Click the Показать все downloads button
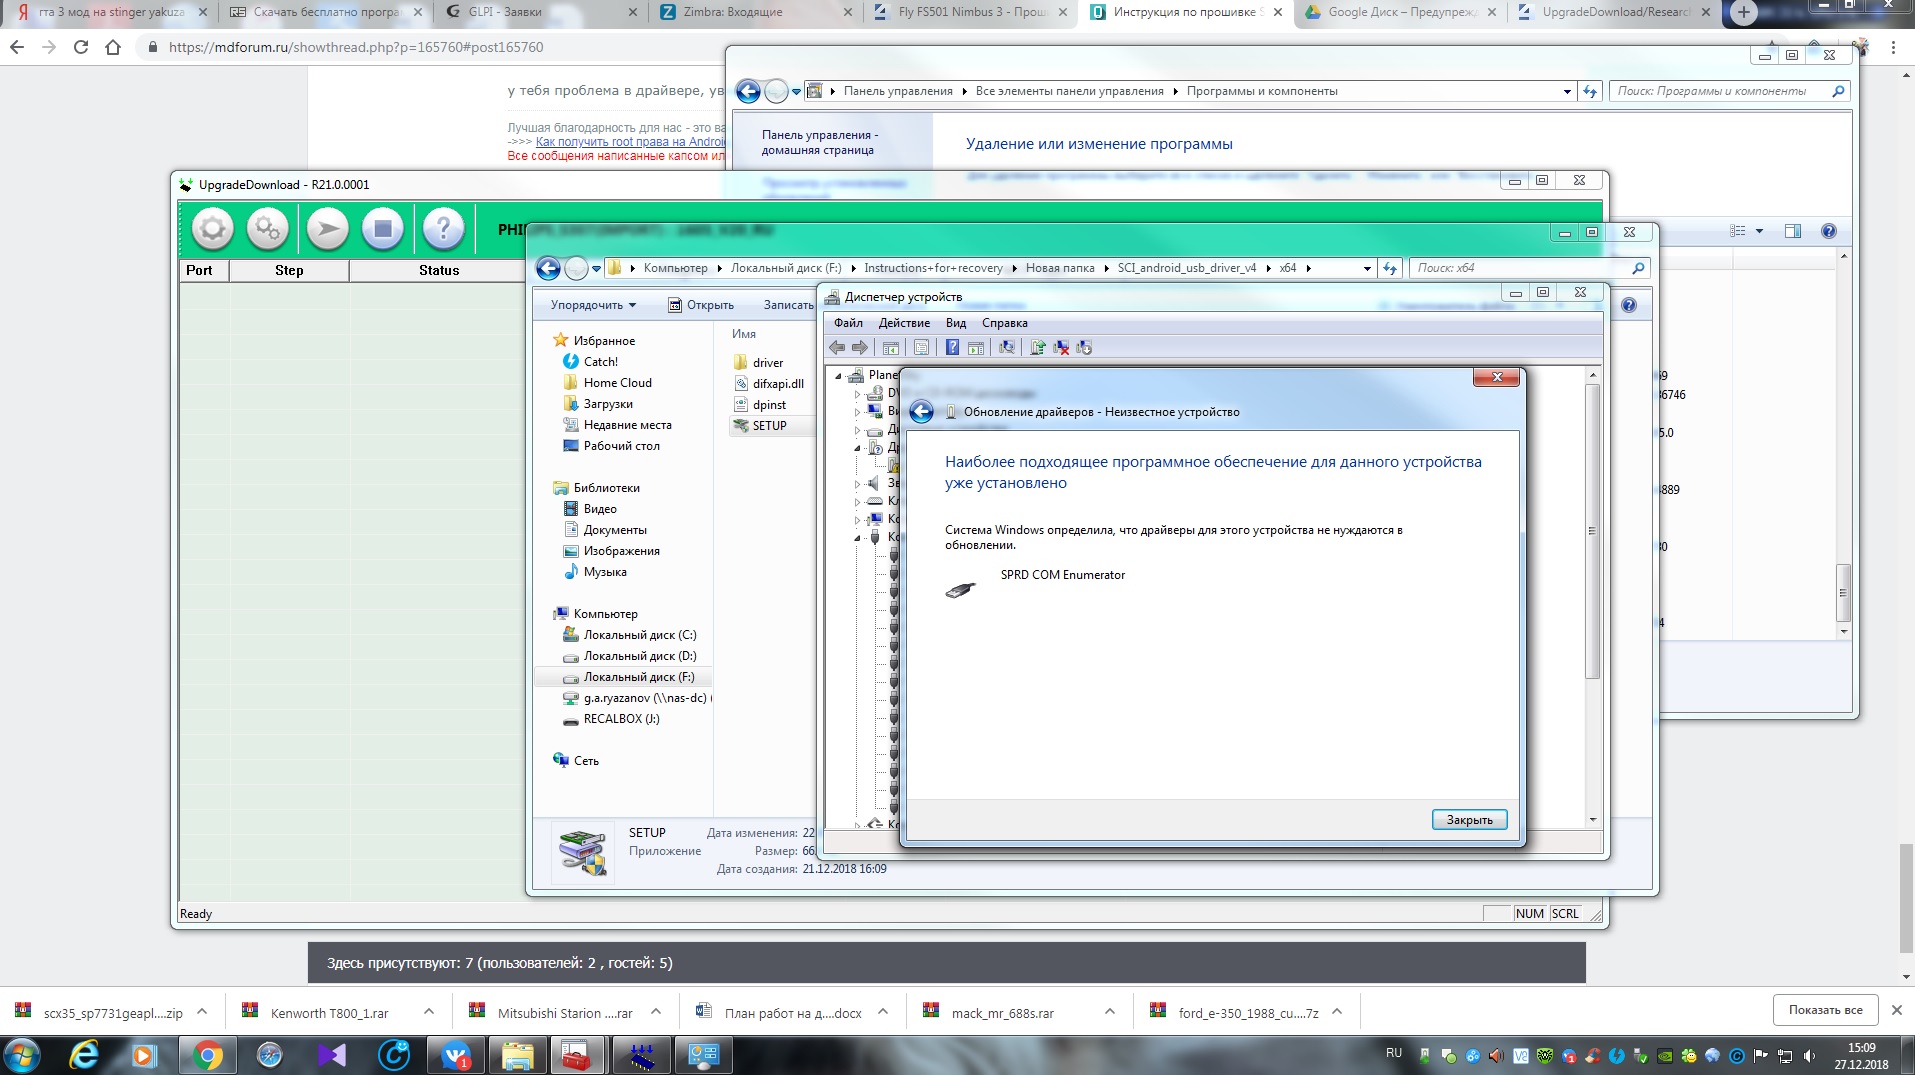The width and height of the screenshot is (1915, 1075). [x=1824, y=1010]
